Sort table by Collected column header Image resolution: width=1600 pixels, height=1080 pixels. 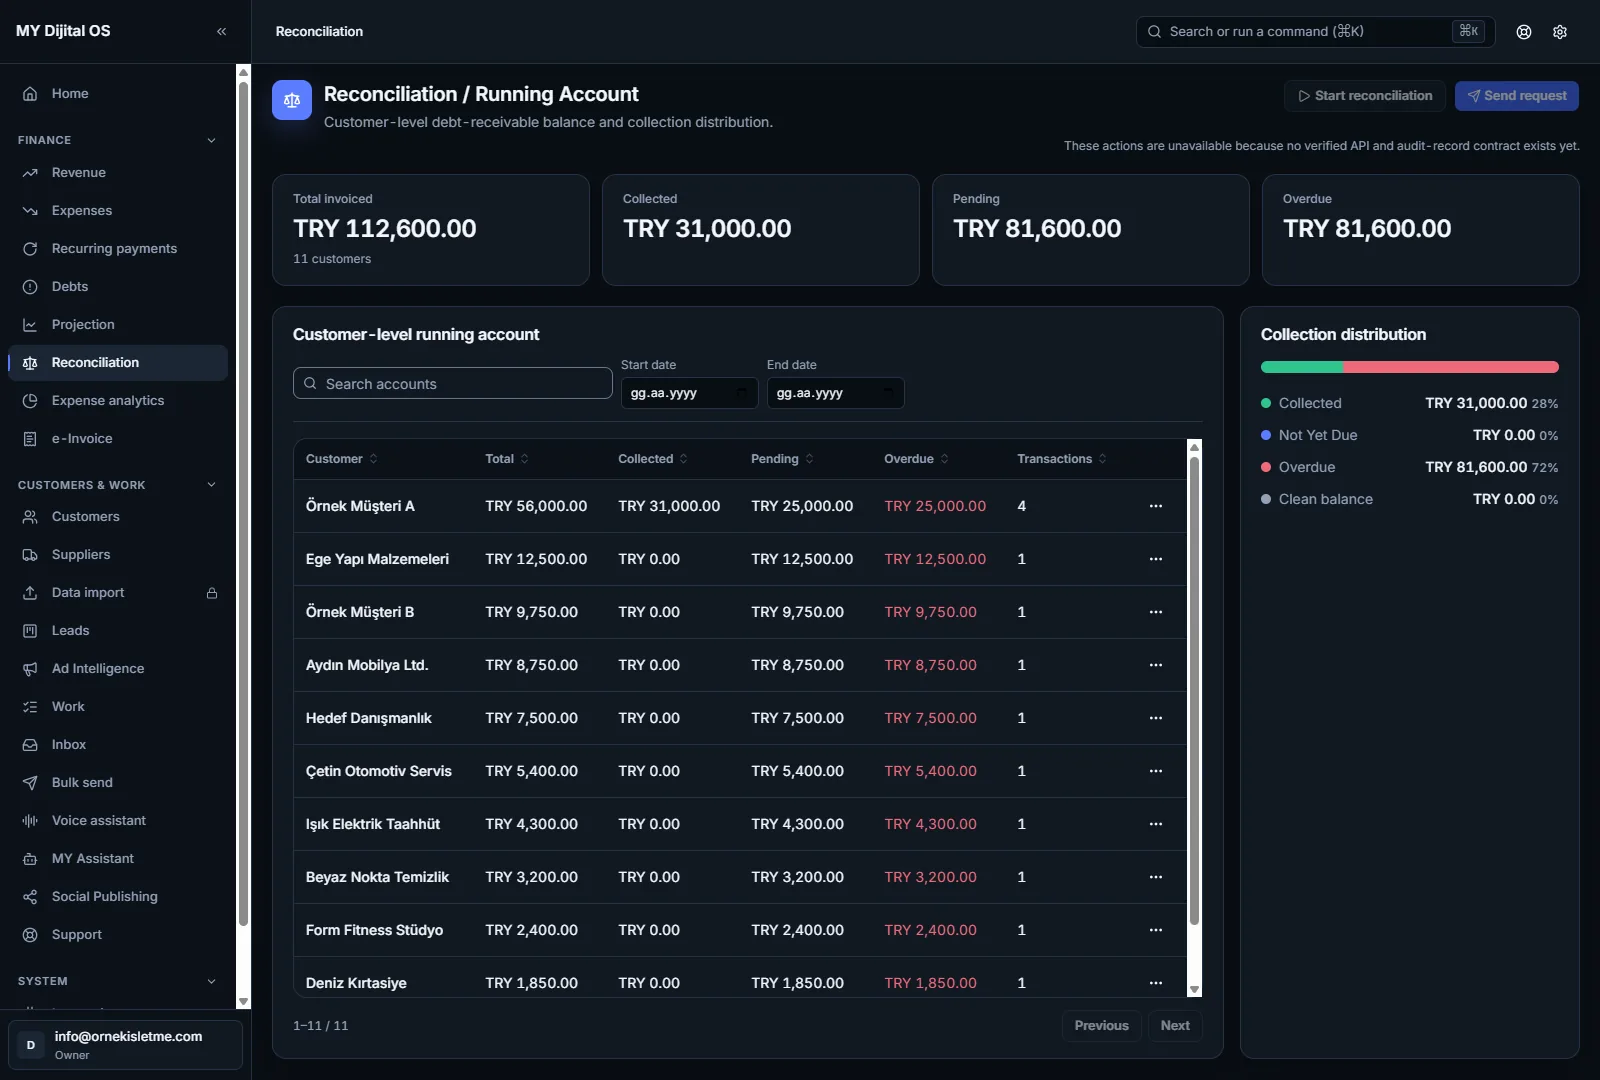653,459
